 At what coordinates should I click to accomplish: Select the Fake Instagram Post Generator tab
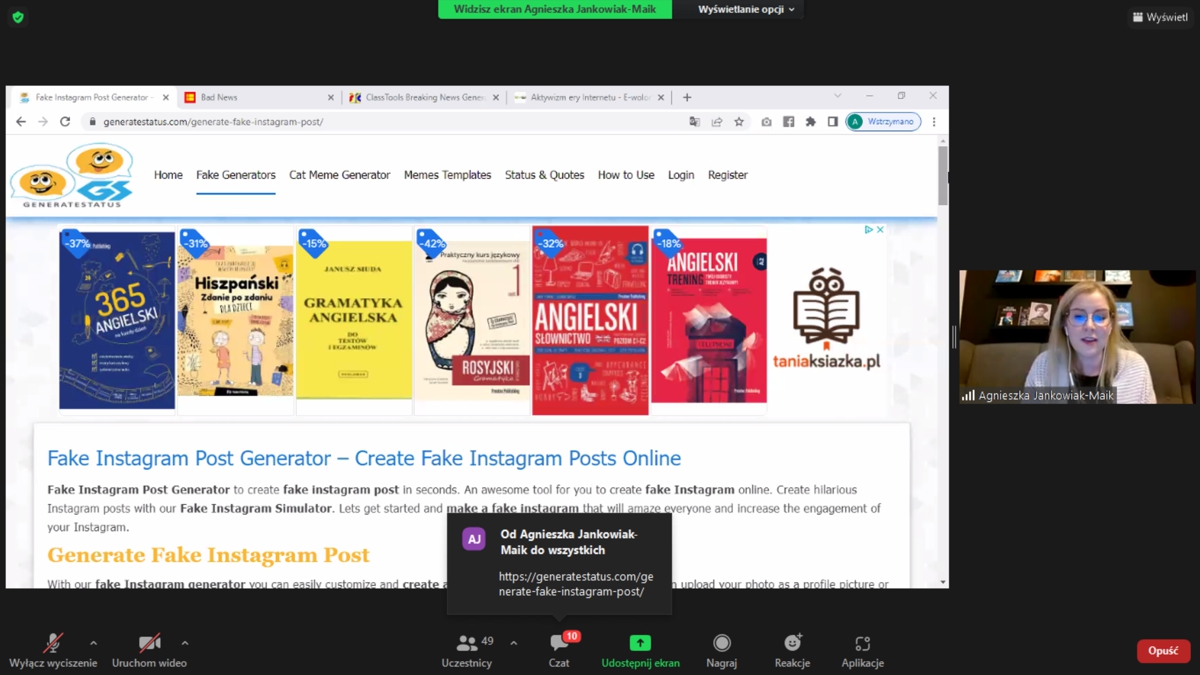(x=92, y=97)
